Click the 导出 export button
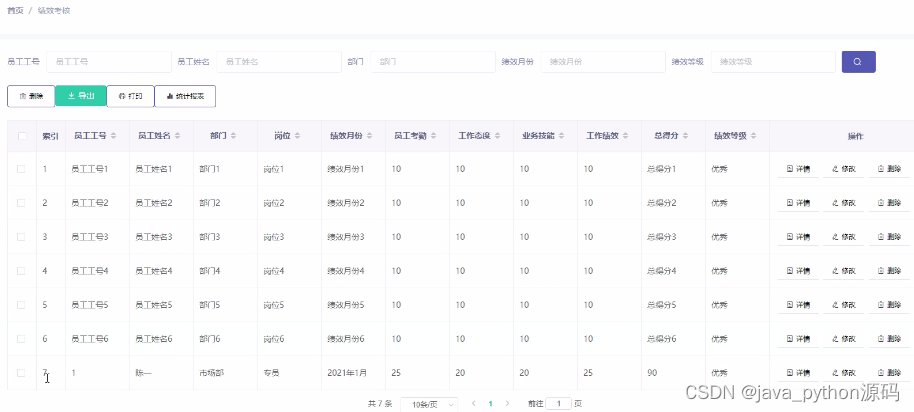The width and height of the screenshot is (914, 412). (81, 96)
